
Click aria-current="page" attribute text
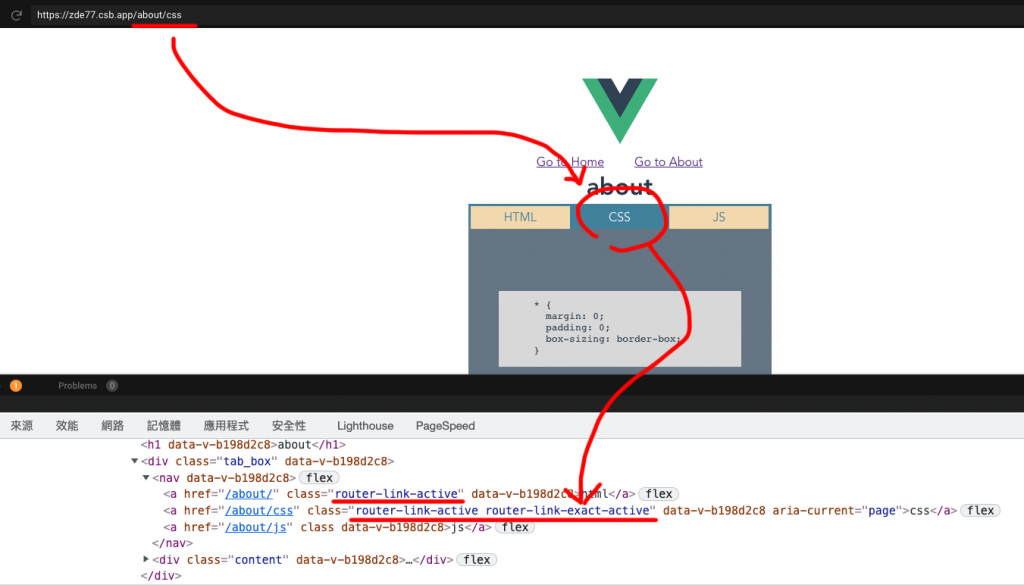tap(836, 511)
